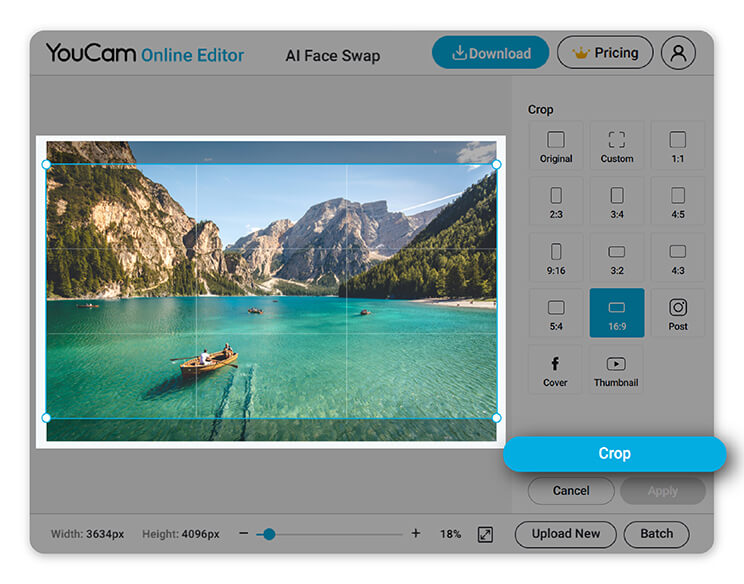Open the user account profile icon
The height and width of the screenshot is (584, 744).
[678, 53]
